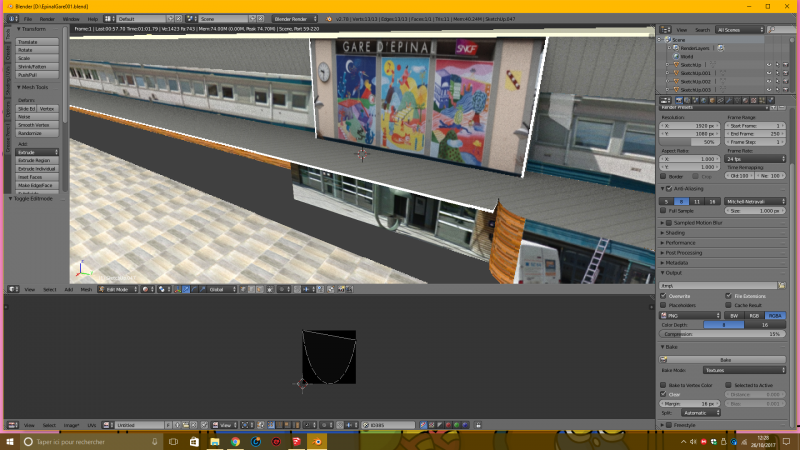Open the Help menu
Image resolution: width=800 pixels, height=450 pixels.
point(92,19)
